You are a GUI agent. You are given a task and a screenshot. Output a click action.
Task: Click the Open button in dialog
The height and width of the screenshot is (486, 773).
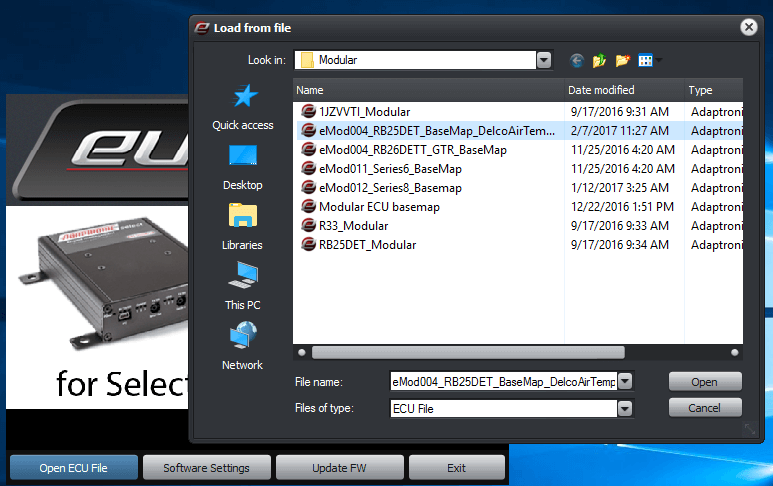(705, 382)
